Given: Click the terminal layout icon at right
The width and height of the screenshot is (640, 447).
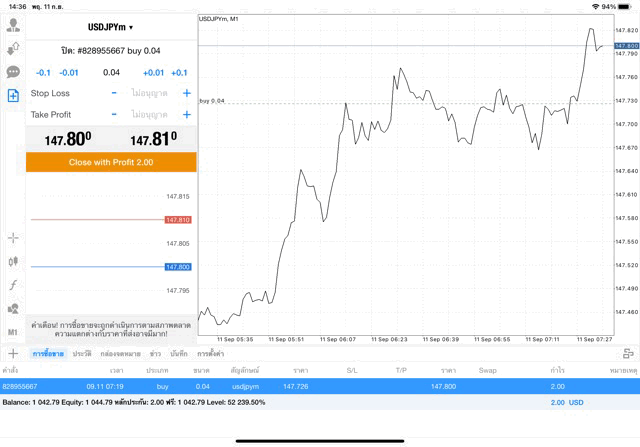Looking at the screenshot, I should click(x=628, y=353).
